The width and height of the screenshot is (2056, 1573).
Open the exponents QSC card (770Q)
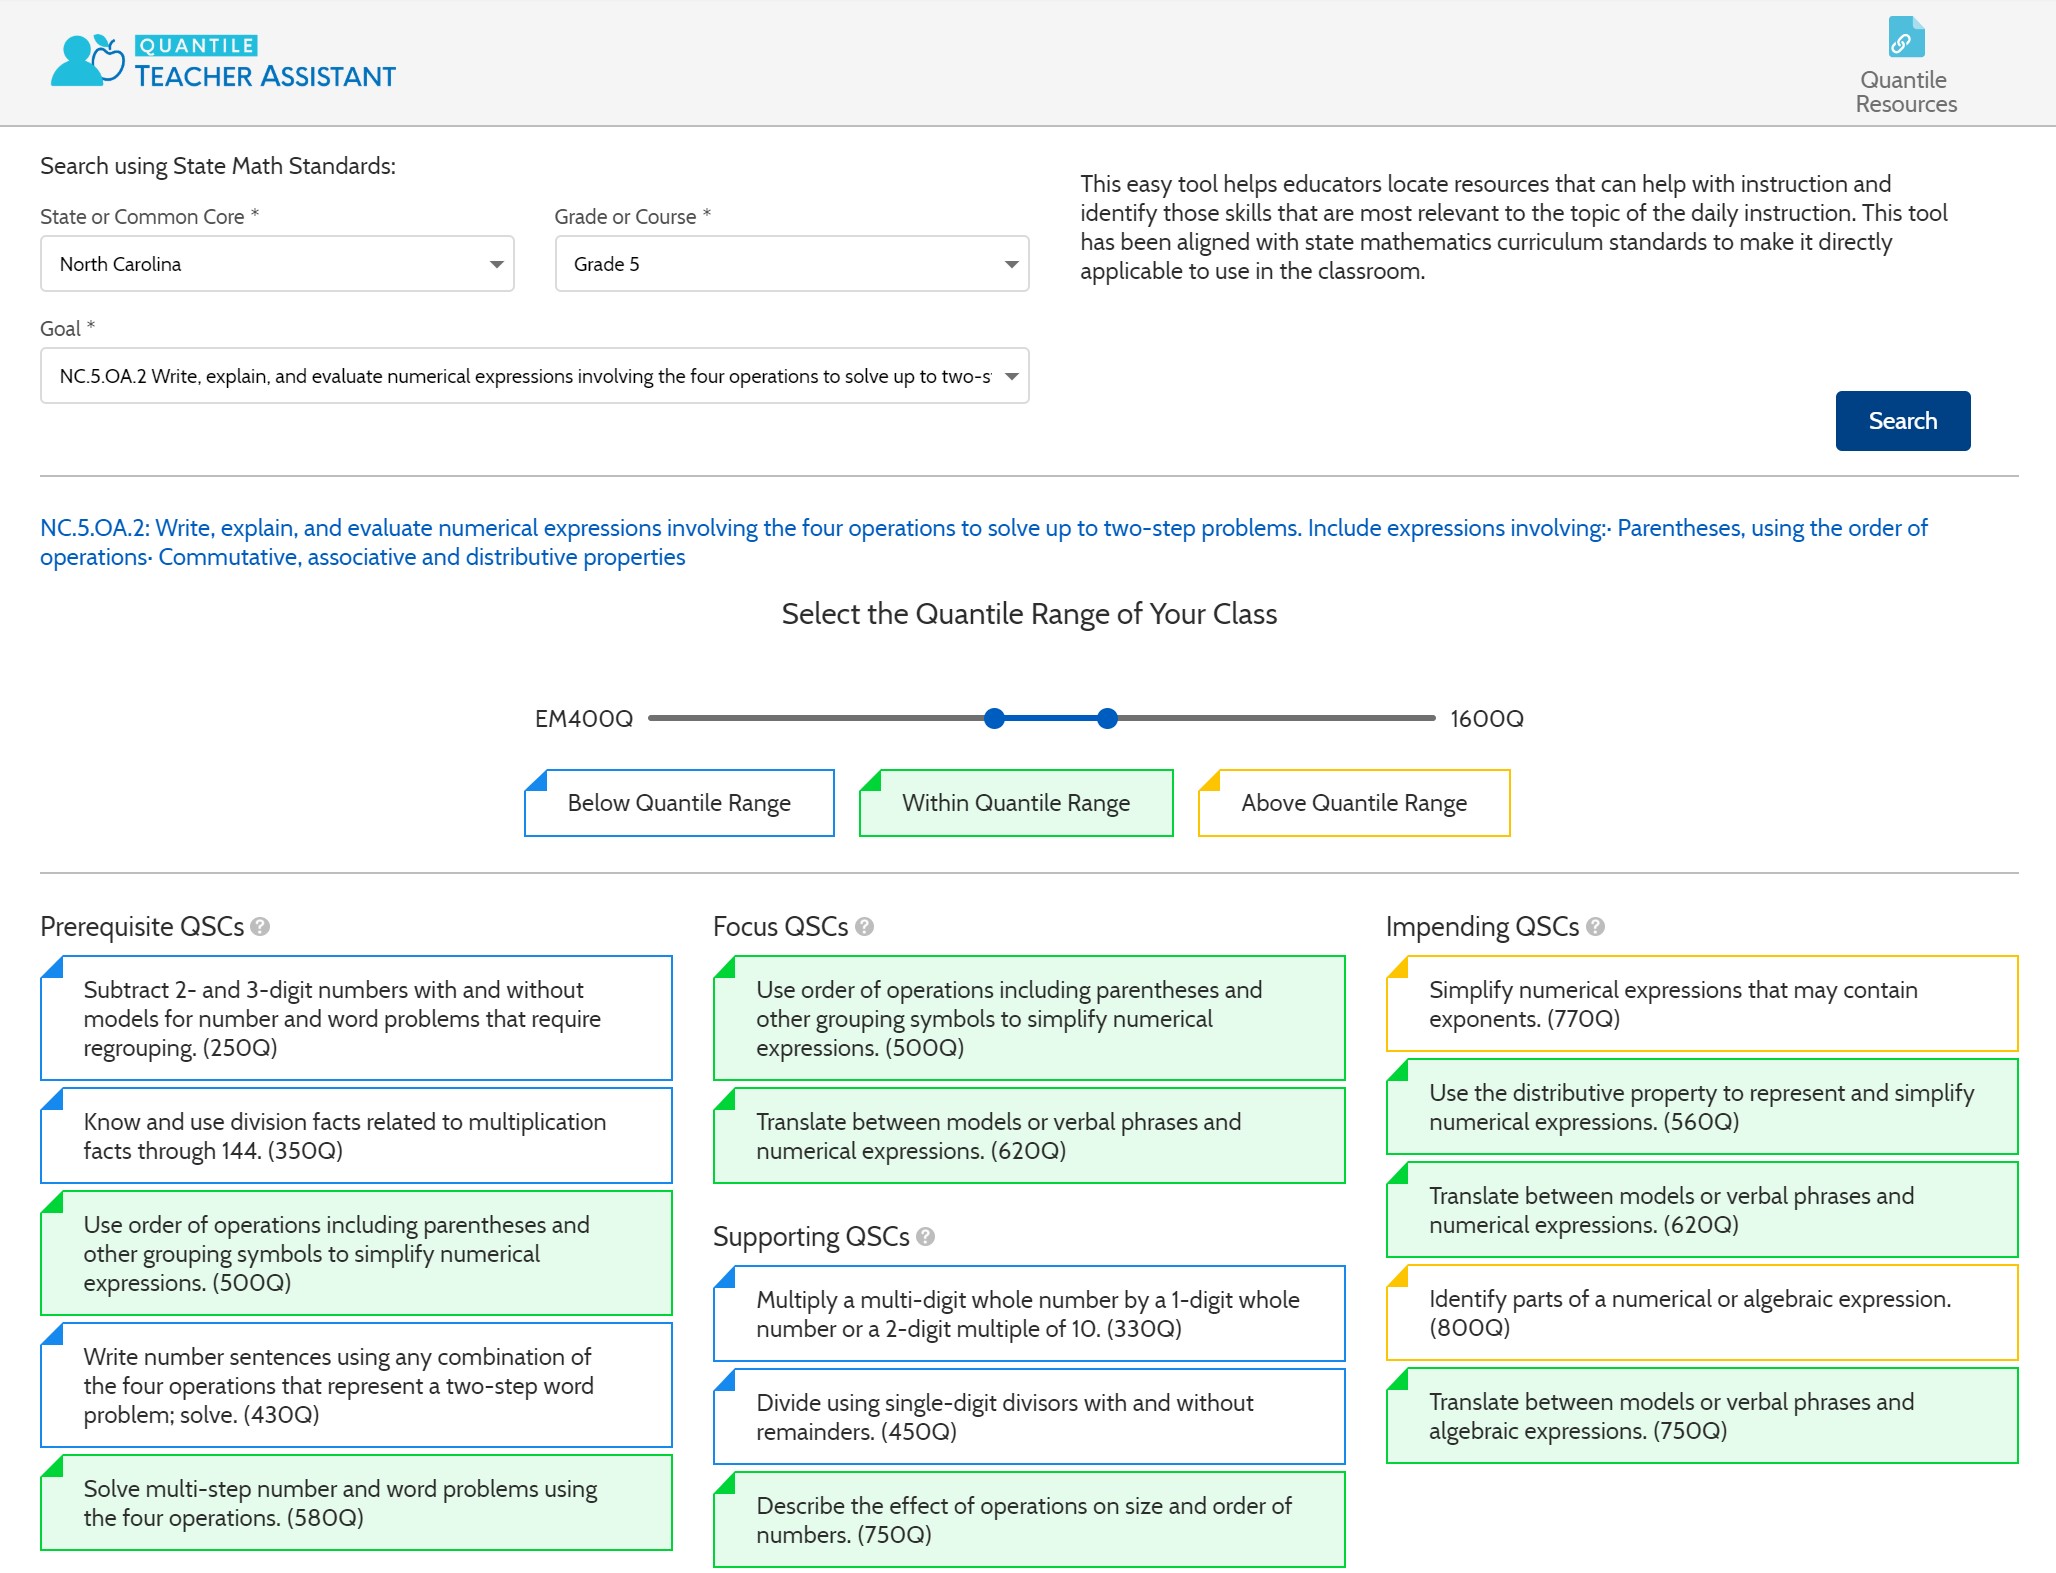[x=1702, y=1004]
